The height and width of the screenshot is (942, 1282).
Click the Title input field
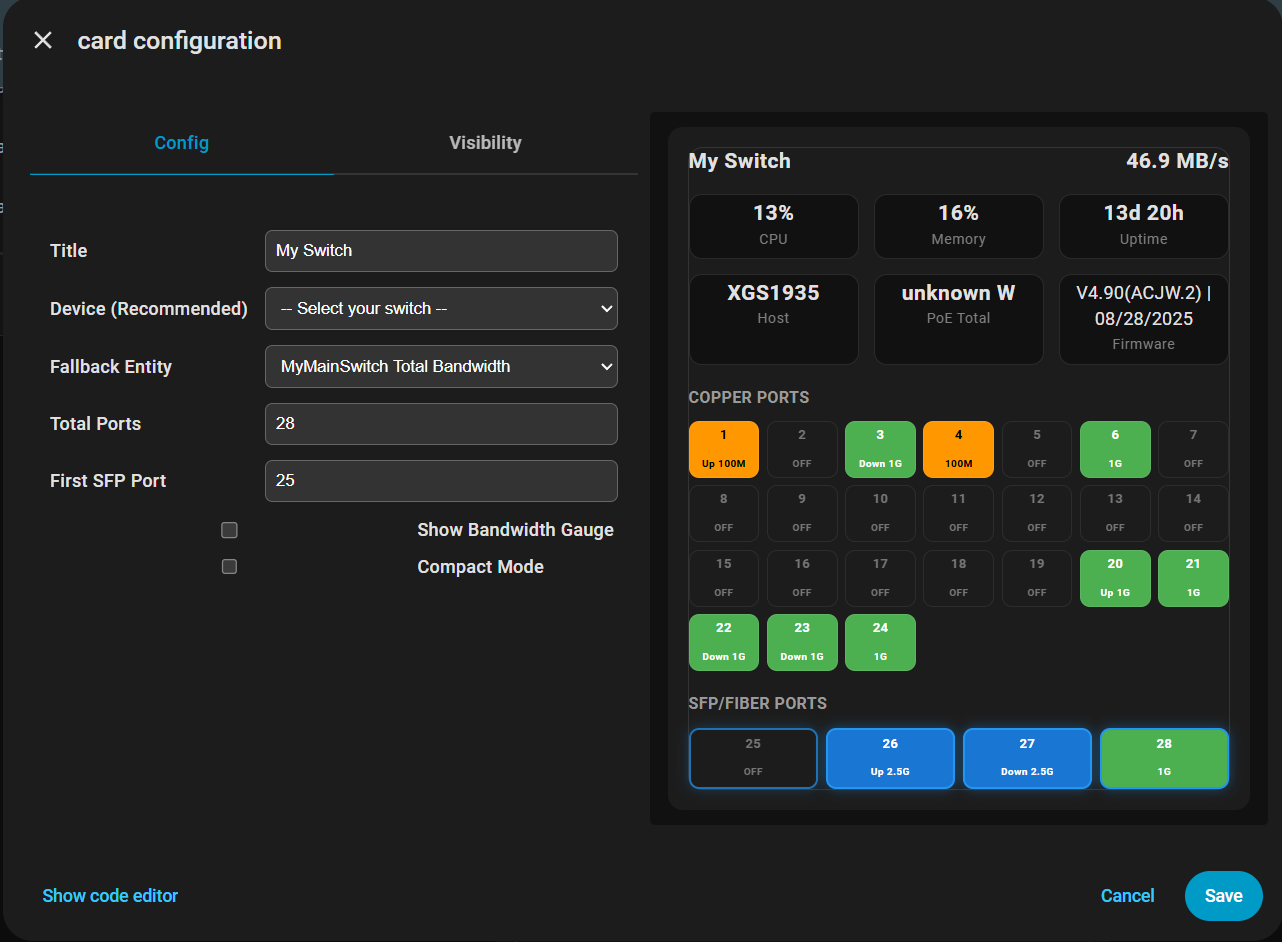tap(441, 251)
